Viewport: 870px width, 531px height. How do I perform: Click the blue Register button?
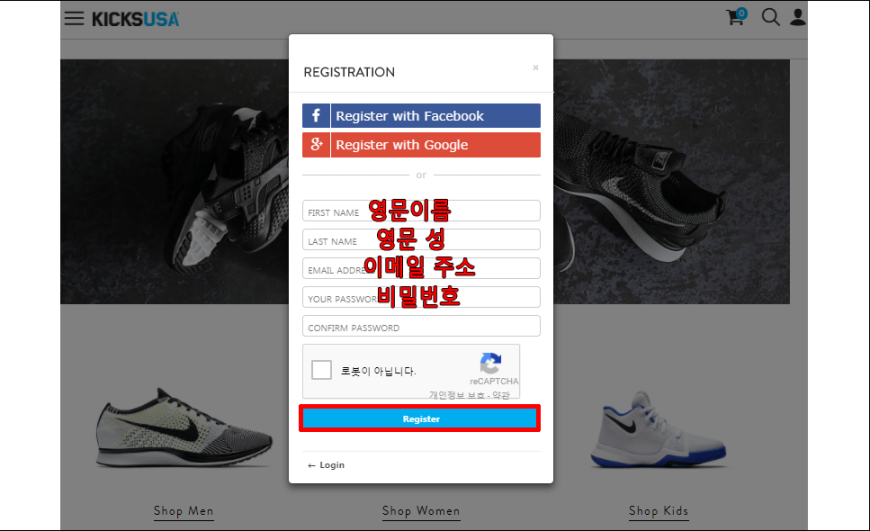420,418
